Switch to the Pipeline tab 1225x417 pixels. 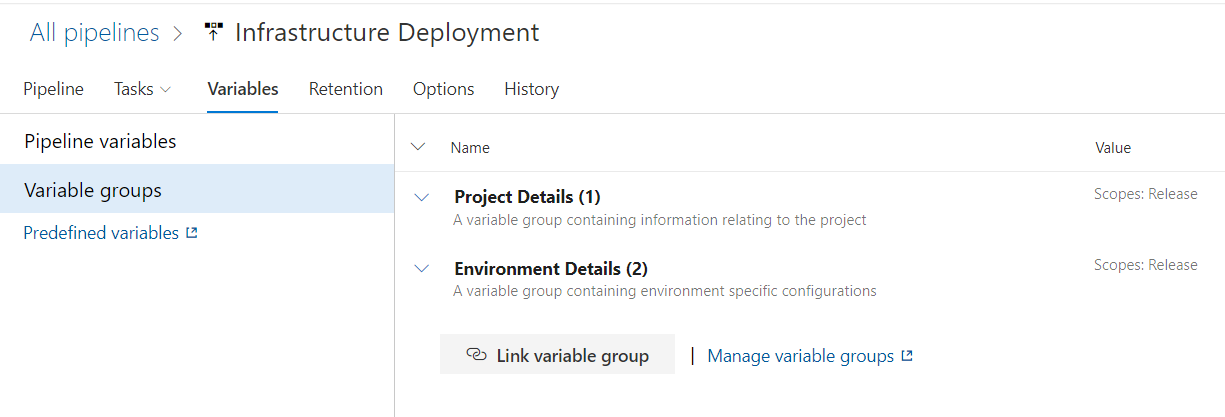point(53,89)
